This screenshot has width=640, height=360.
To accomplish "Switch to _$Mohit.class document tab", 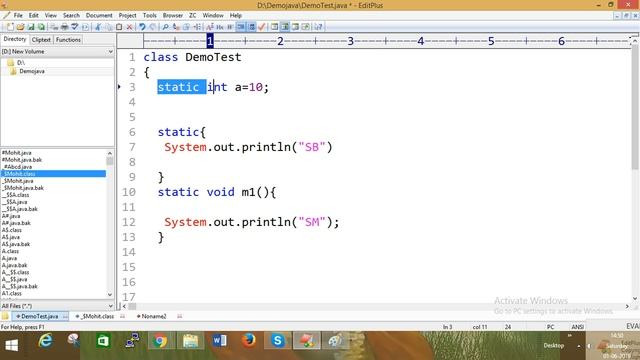I will point(97,316).
